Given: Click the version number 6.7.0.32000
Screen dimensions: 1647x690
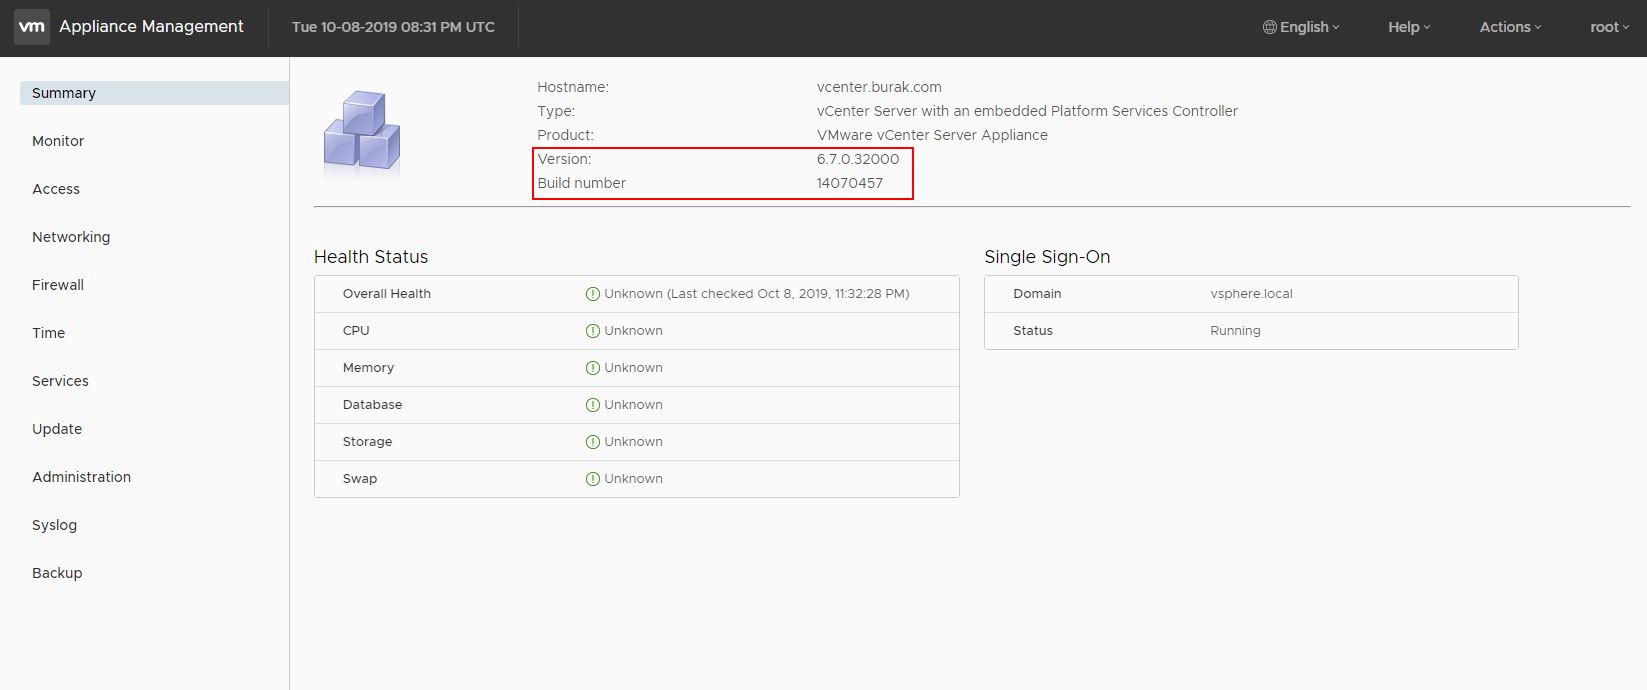Looking at the screenshot, I should click(x=858, y=159).
